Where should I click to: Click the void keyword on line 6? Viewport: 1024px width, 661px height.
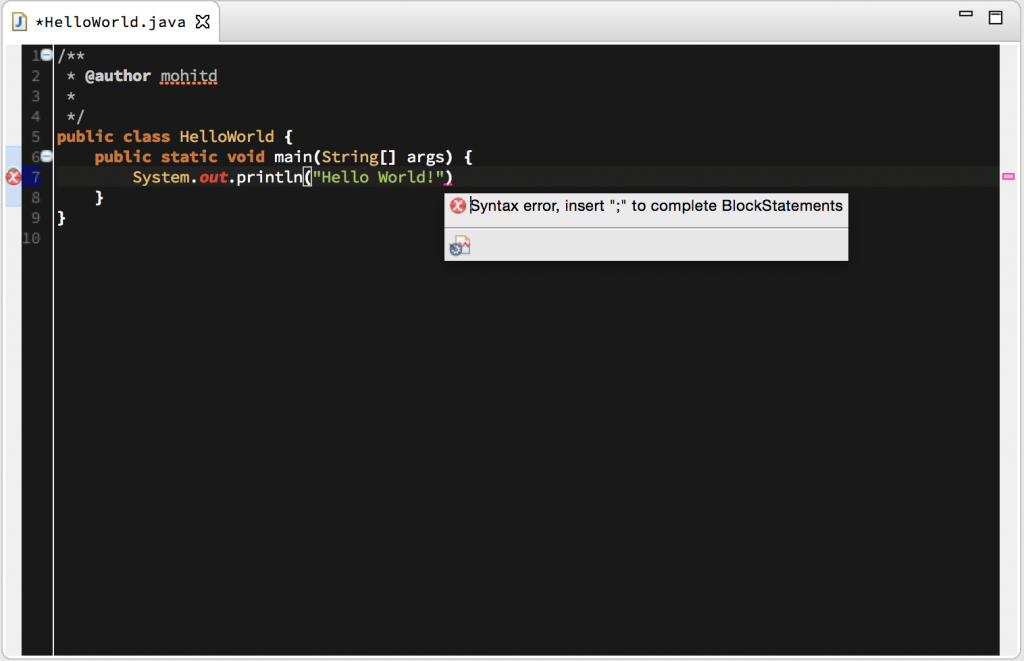pyautogui.click(x=246, y=157)
